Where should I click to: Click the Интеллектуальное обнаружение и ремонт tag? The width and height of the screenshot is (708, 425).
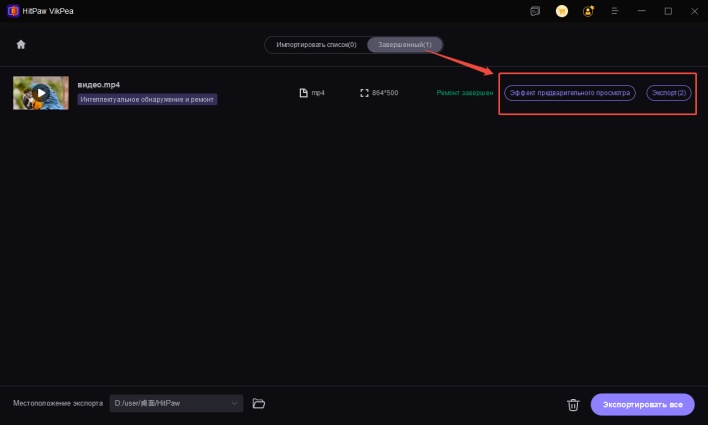pos(147,100)
